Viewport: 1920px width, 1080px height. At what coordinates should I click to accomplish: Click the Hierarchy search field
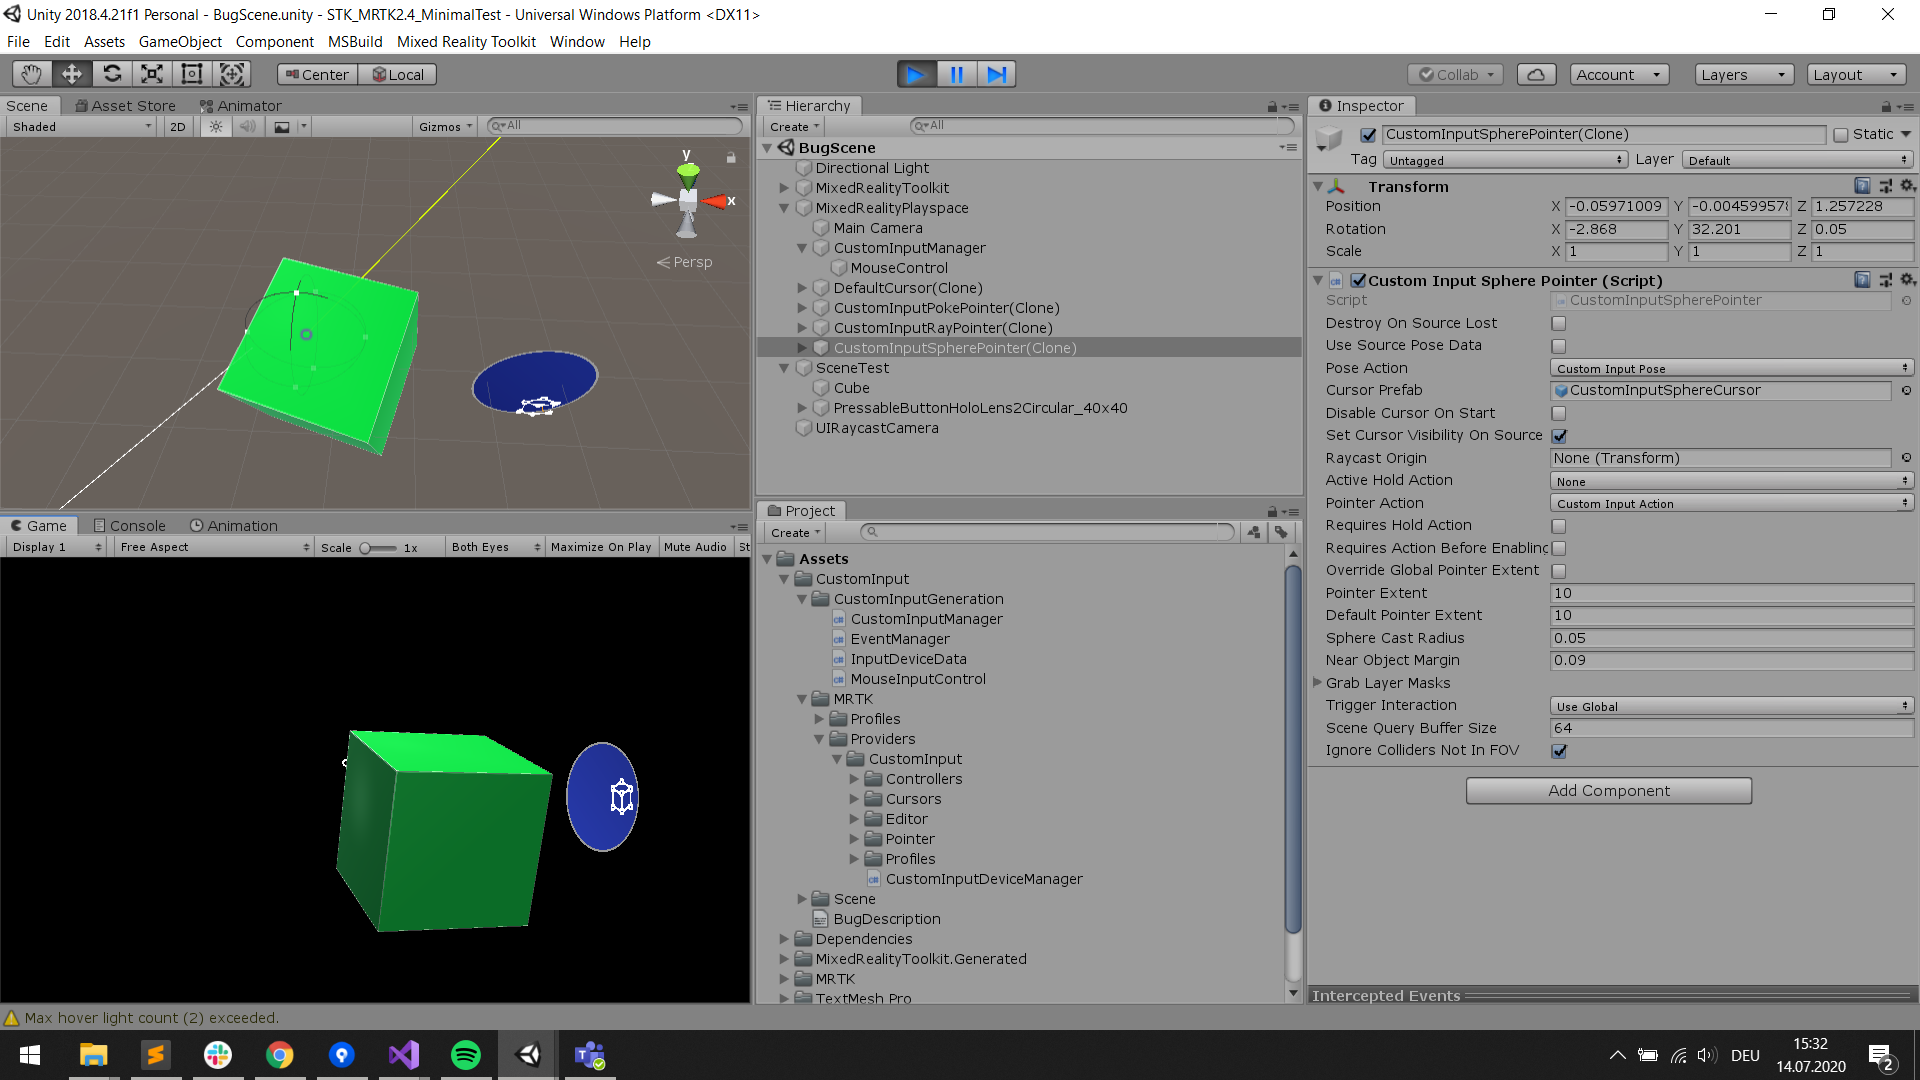click(1100, 125)
